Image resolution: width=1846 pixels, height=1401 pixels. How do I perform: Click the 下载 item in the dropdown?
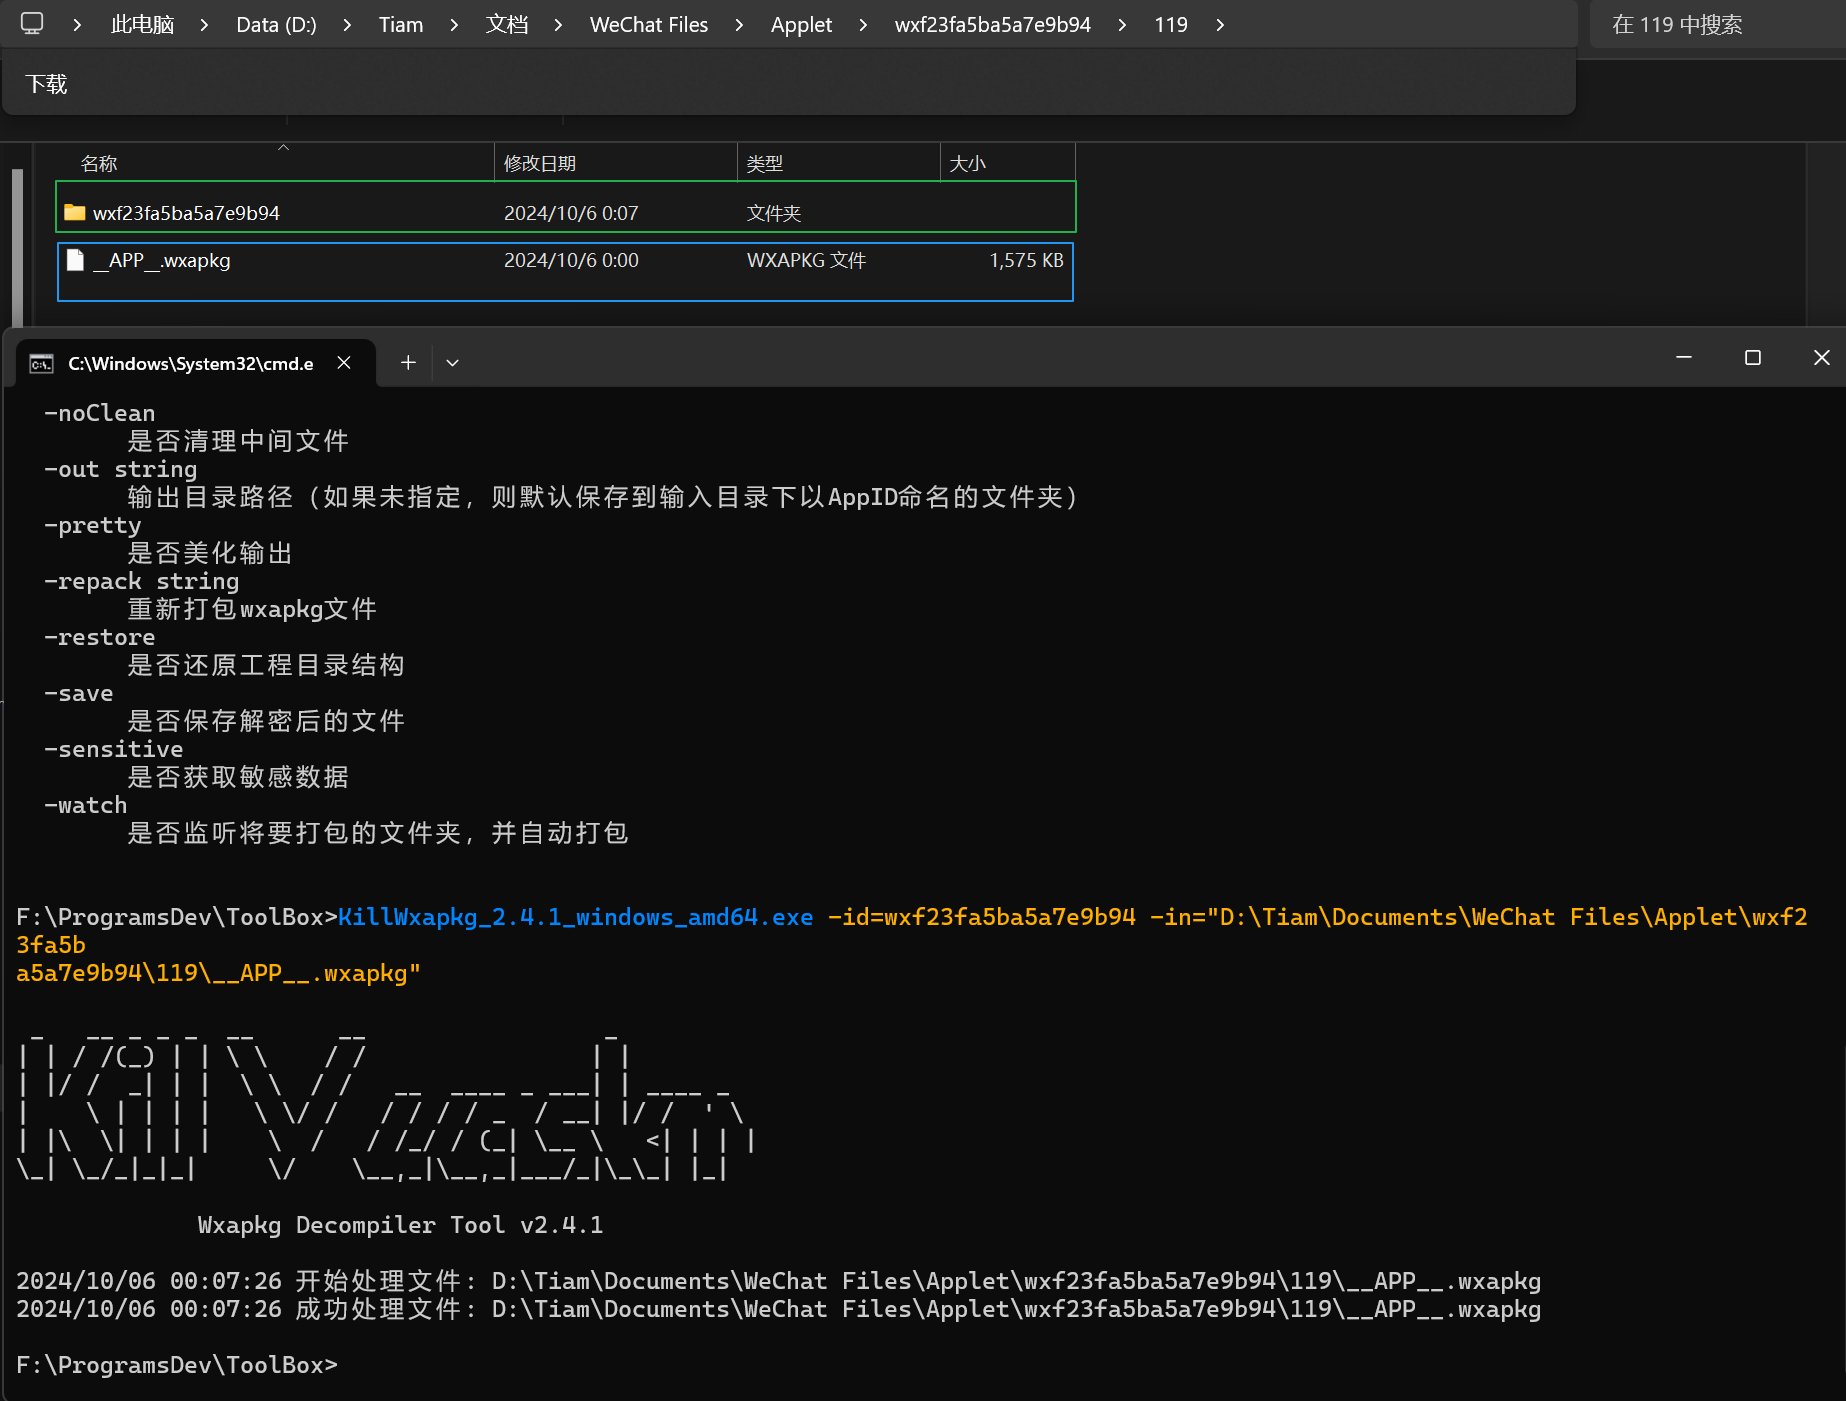click(46, 84)
